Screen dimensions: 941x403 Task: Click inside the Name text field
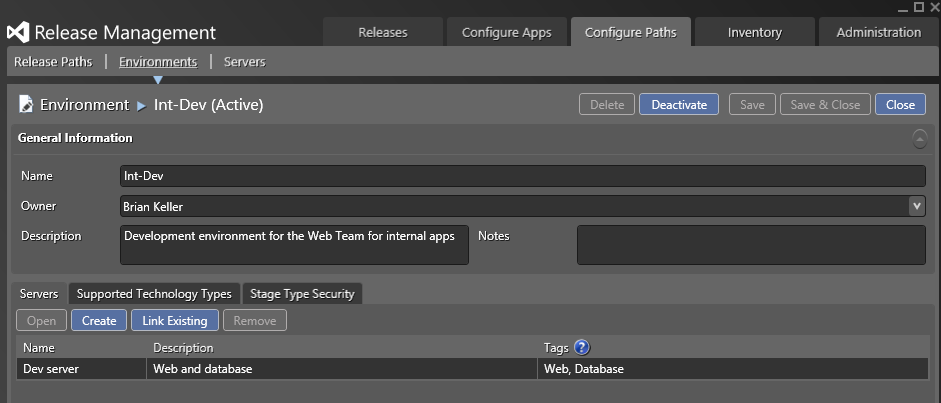coord(520,176)
